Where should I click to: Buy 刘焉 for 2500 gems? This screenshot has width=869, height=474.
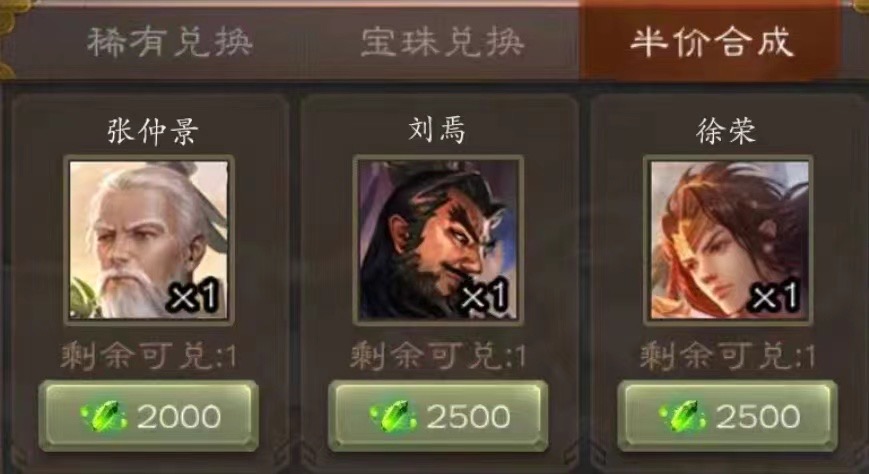coord(438,416)
